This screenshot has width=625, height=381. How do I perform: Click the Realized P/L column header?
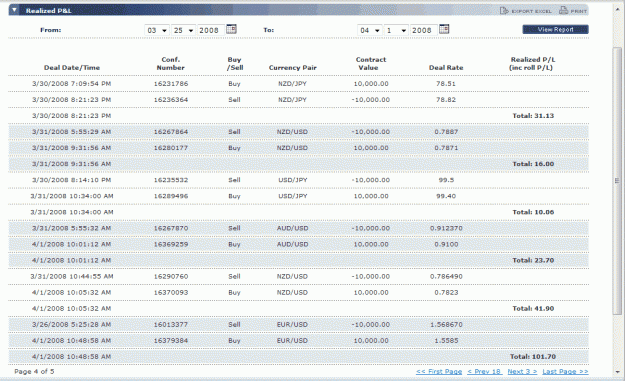click(x=533, y=63)
